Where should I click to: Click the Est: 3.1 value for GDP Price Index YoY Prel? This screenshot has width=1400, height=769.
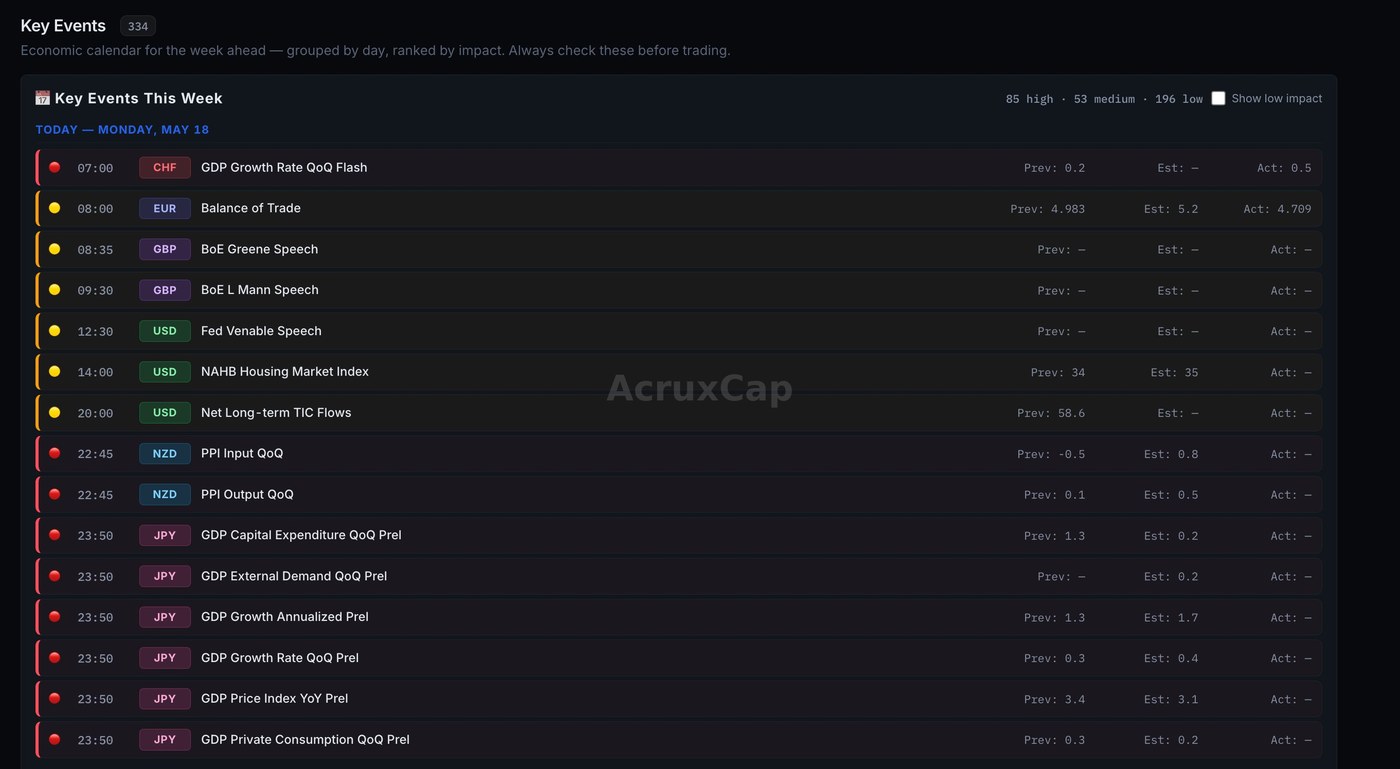[1171, 699]
